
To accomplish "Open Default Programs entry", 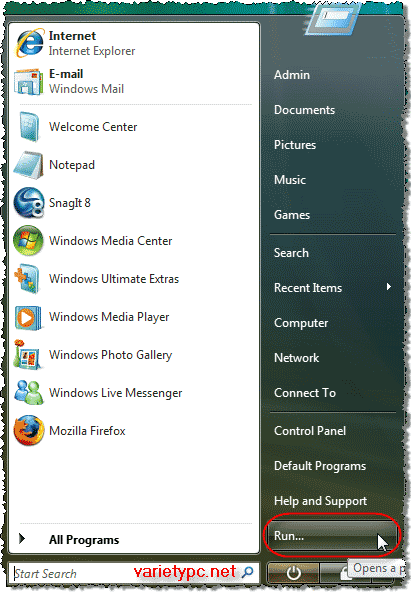I will coord(320,466).
